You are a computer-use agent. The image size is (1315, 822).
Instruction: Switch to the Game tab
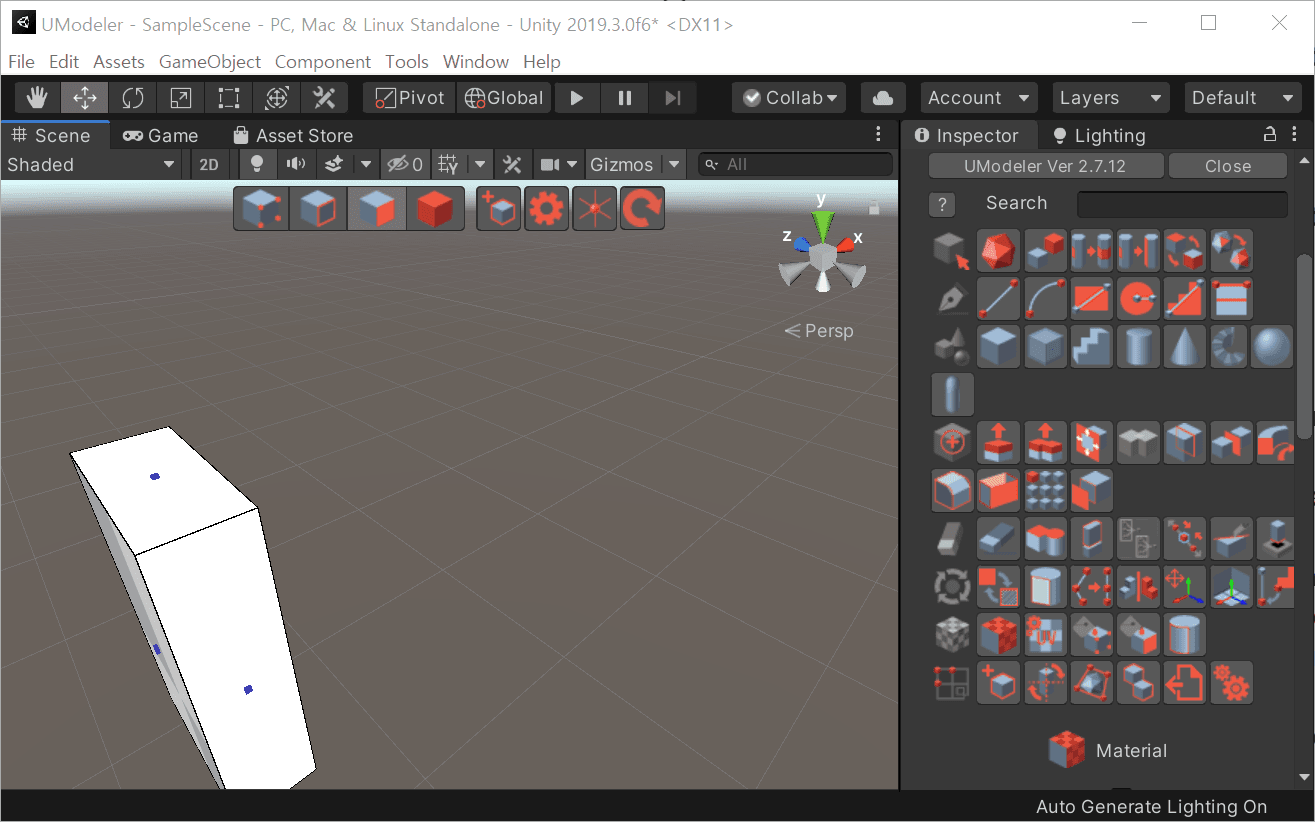pos(160,135)
